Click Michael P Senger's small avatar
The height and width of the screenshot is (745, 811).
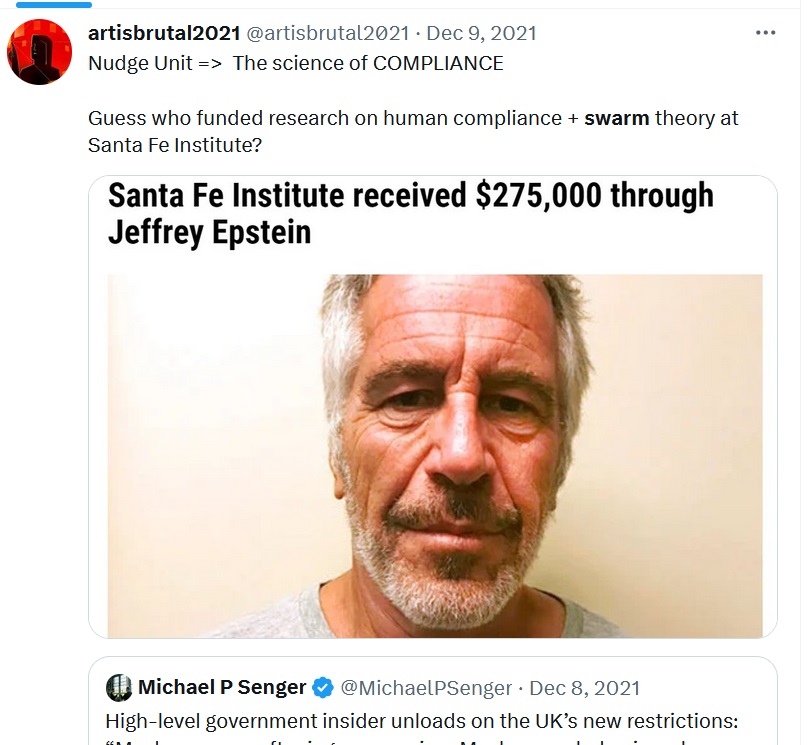coord(119,688)
